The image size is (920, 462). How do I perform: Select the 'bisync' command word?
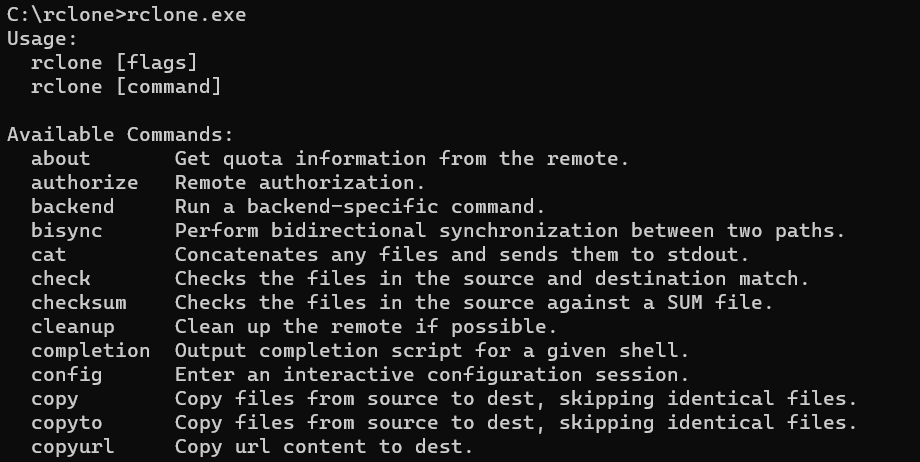coord(66,231)
